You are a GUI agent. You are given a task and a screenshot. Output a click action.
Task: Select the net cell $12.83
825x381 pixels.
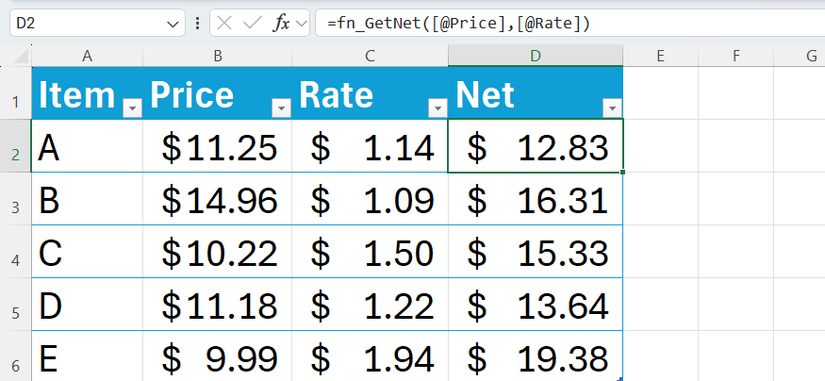(536, 146)
